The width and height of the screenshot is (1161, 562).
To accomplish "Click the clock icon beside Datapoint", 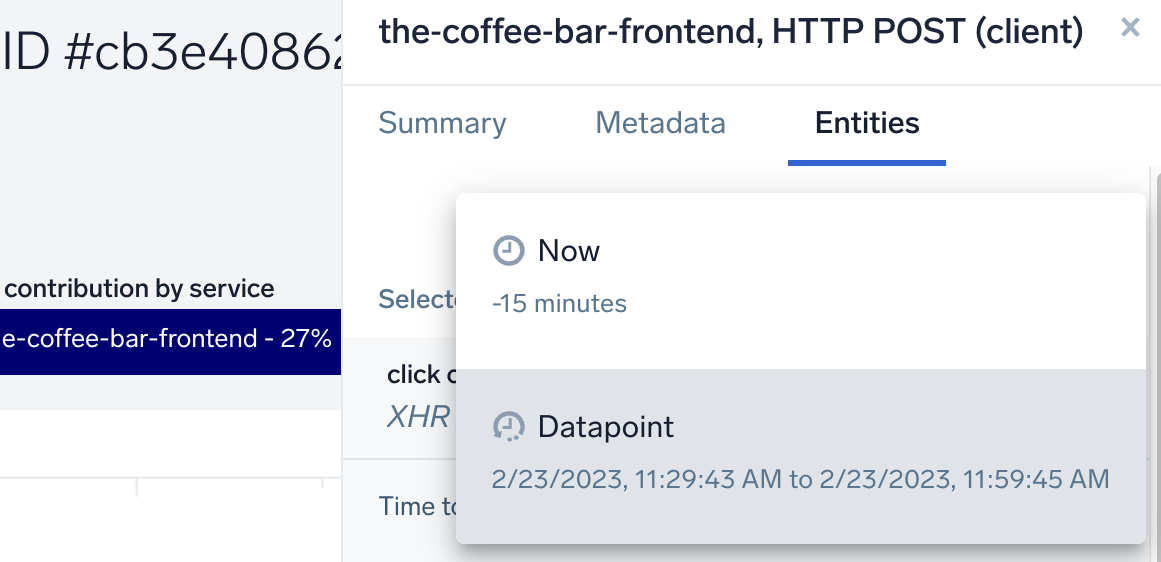I will 509,427.
